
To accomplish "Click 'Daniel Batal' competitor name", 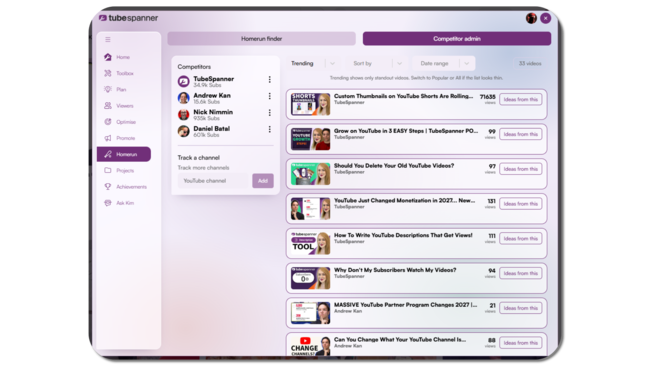I will pyautogui.click(x=211, y=128).
